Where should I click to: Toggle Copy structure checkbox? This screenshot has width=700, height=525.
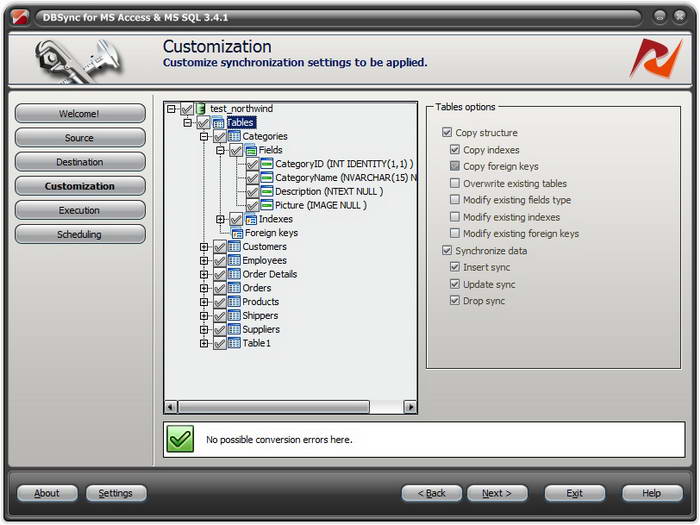[x=447, y=132]
